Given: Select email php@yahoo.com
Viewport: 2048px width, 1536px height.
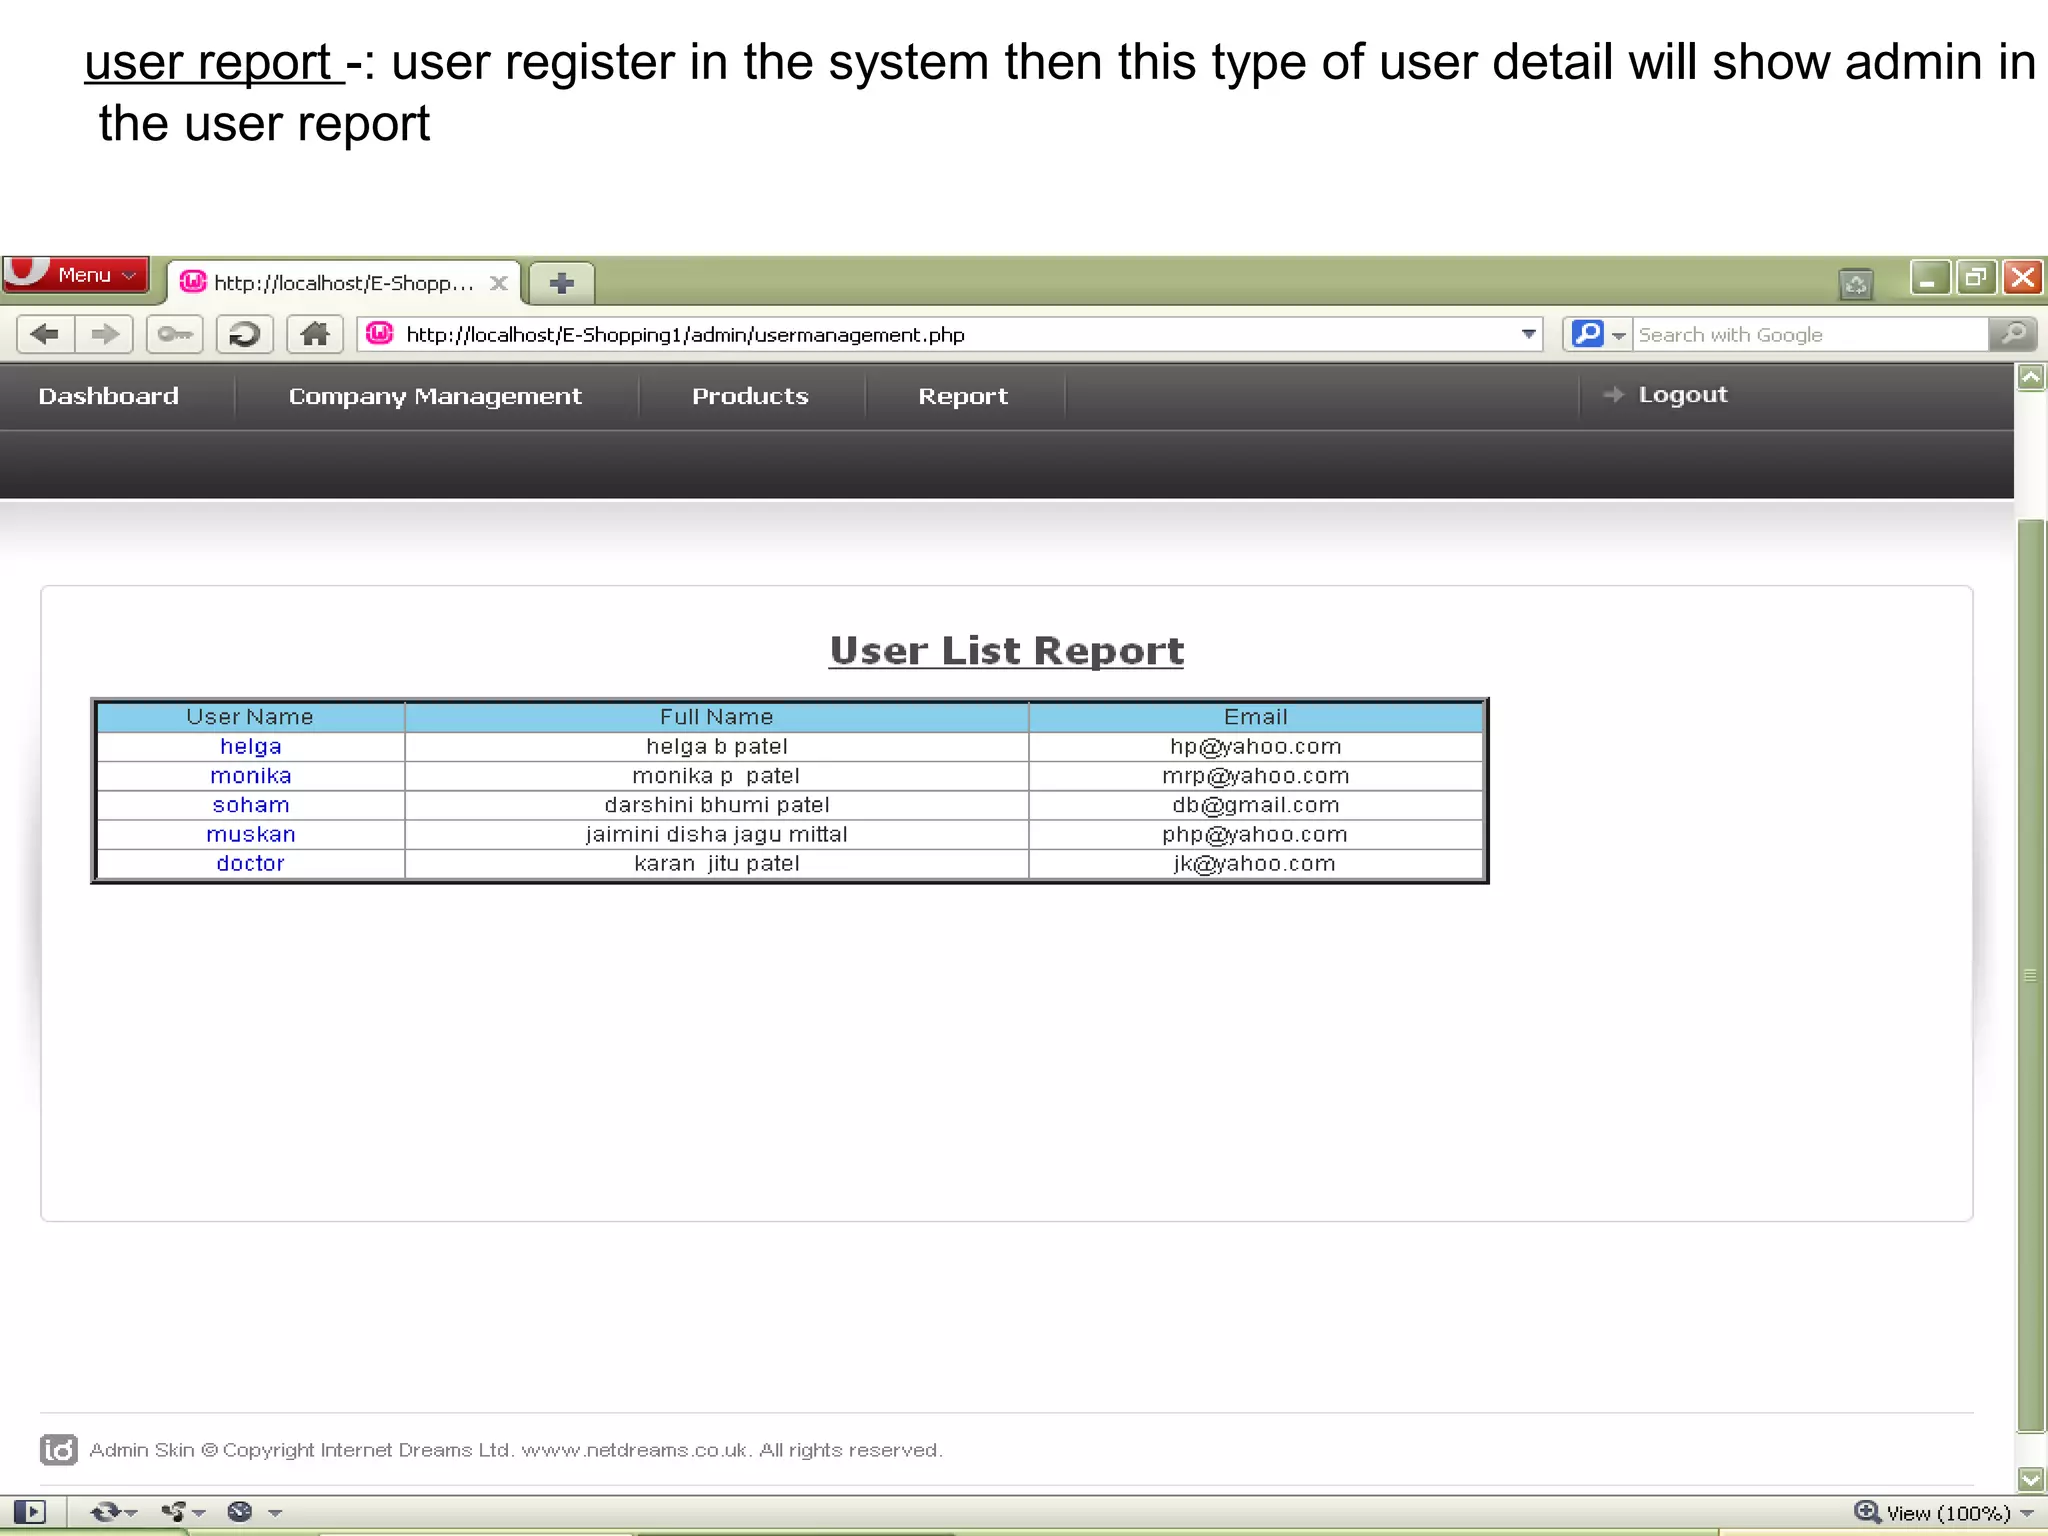Looking at the screenshot, I should pyautogui.click(x=1255, y=834).
